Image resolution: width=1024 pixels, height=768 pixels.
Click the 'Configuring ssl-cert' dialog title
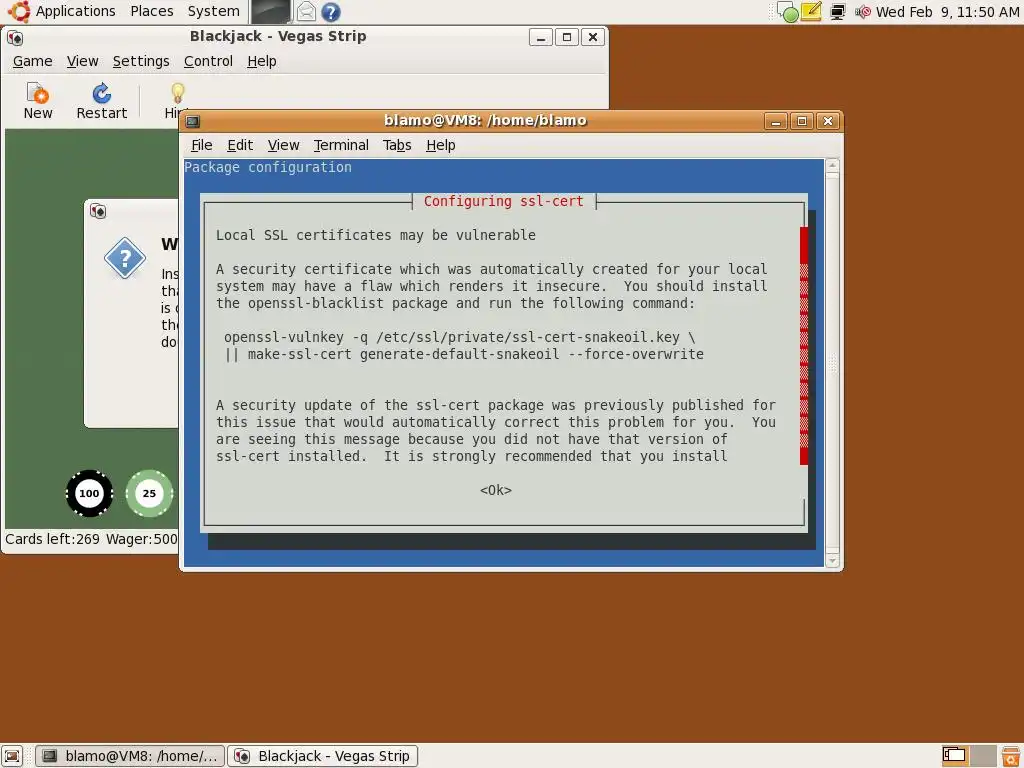pyautogui.click(x=504, y=201)
